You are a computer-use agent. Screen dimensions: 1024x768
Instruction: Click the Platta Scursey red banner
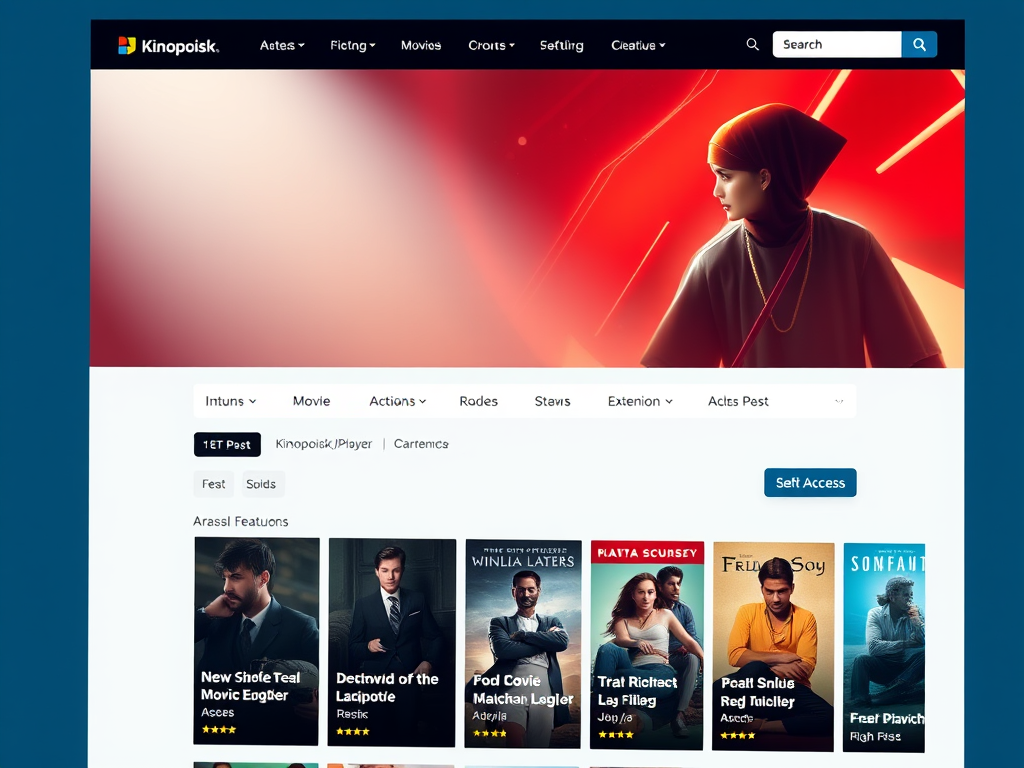[x=647, y=552]
